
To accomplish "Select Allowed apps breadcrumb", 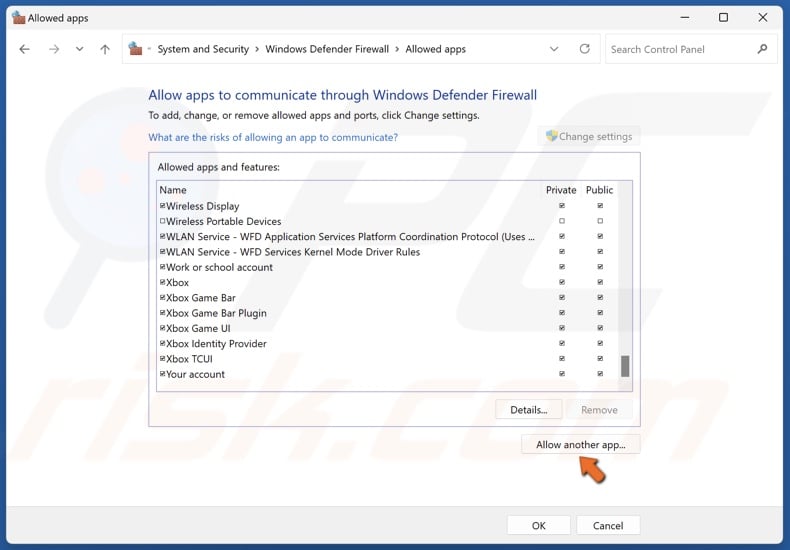I will (x=435, y=49).
